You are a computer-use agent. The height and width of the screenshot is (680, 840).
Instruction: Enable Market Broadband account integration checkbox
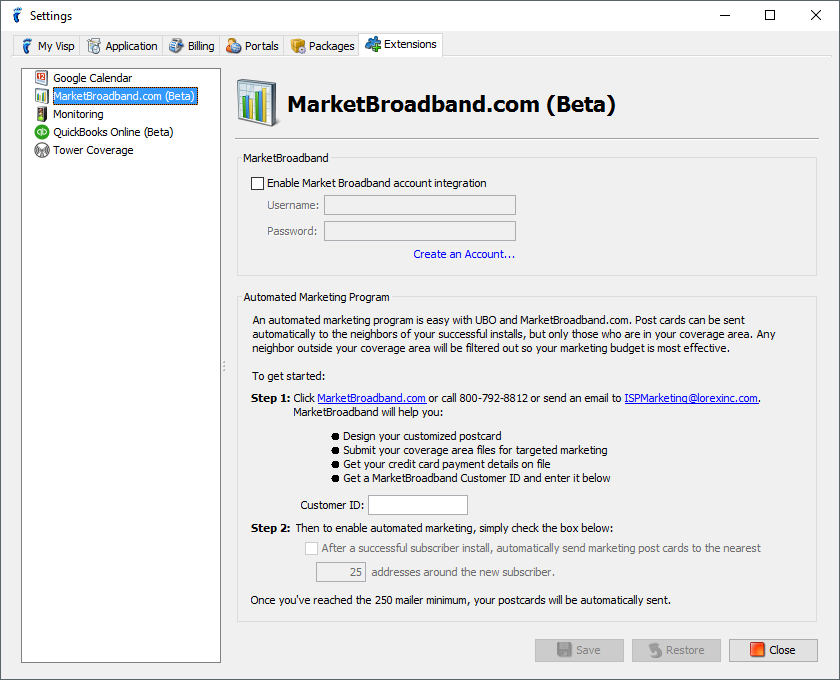tap(257, 183)
